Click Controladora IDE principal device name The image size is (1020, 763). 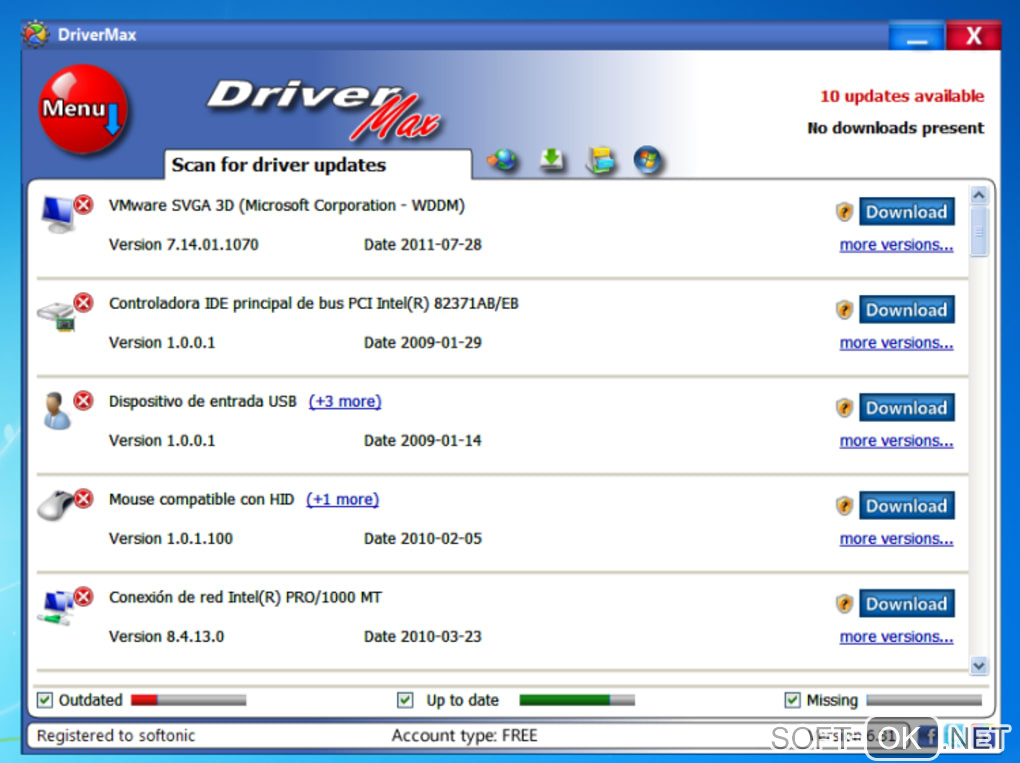pyautogui.click(x=314, y=304)
